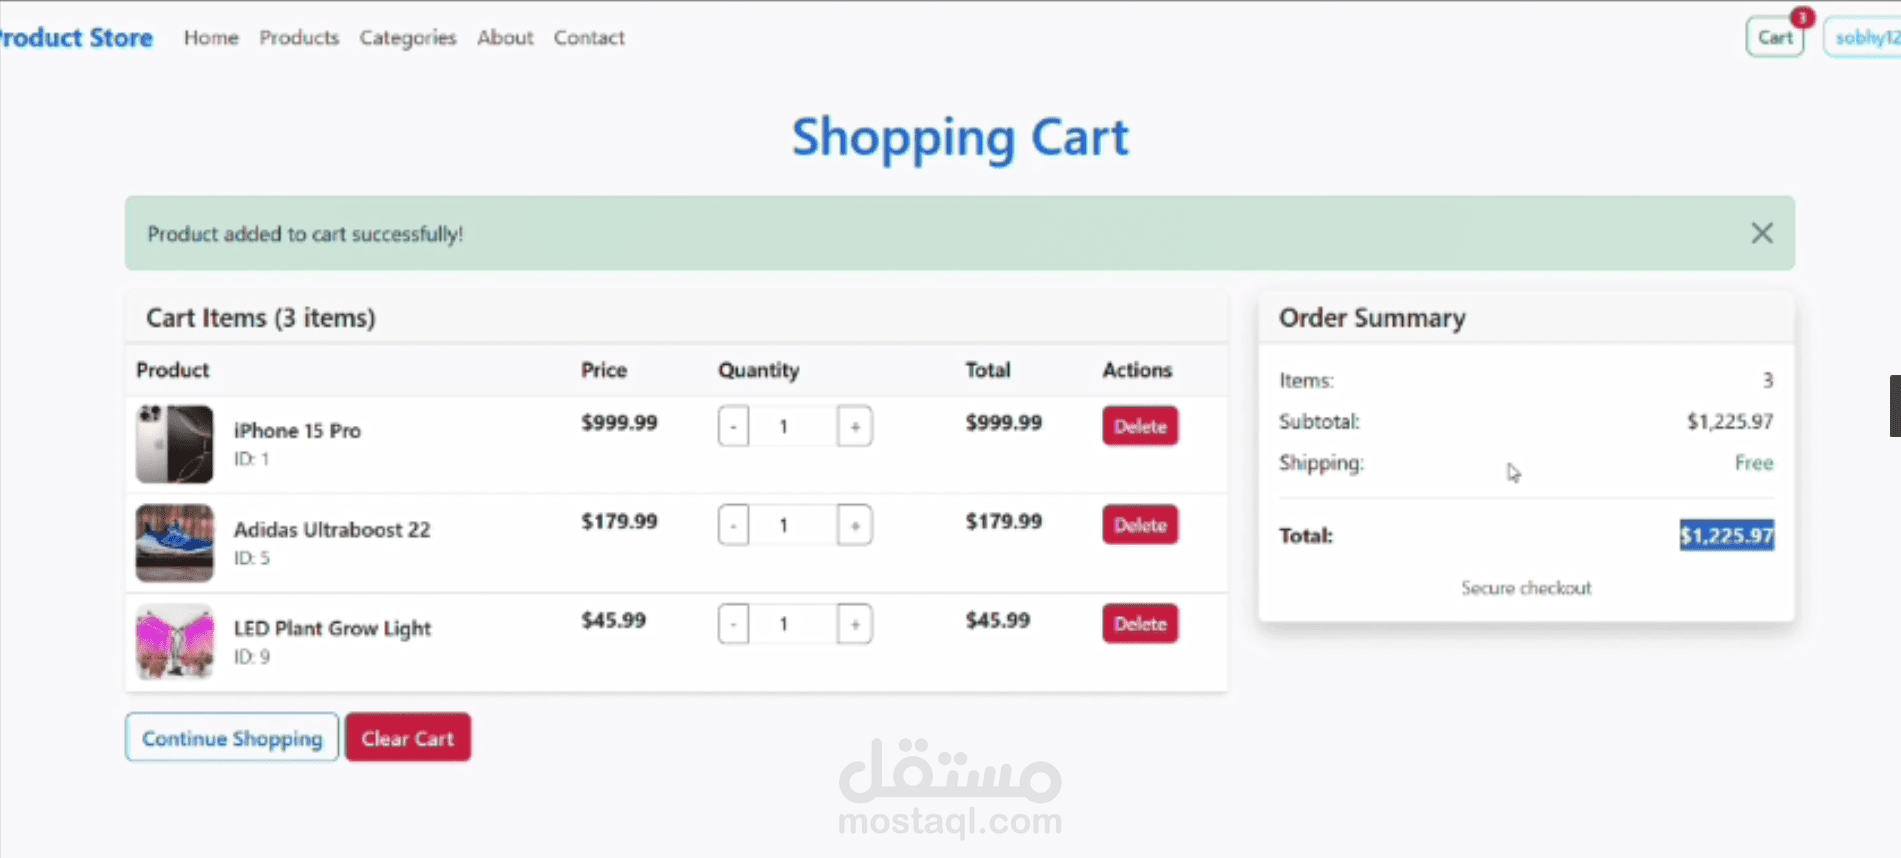The width and height of the screenshot is (1901, 858).
Task: Click the Adidas unit price $179.99
Action: 619,521
